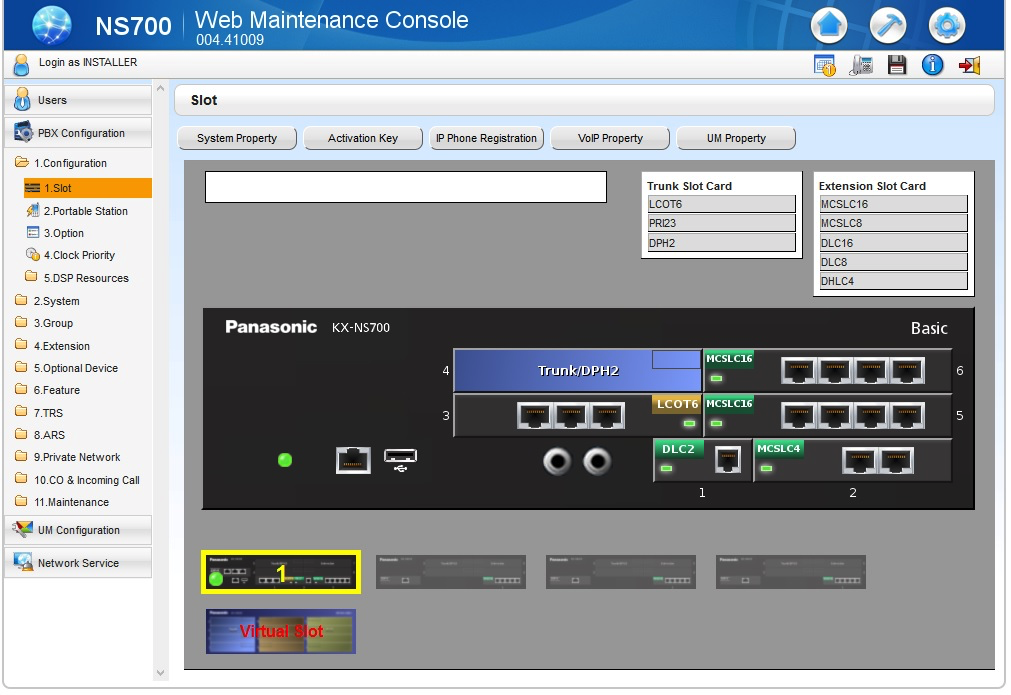This screenshot has width=1011, height=695.
Task: Open the Maintenance hammer icon
Action: tap(888, 25)
